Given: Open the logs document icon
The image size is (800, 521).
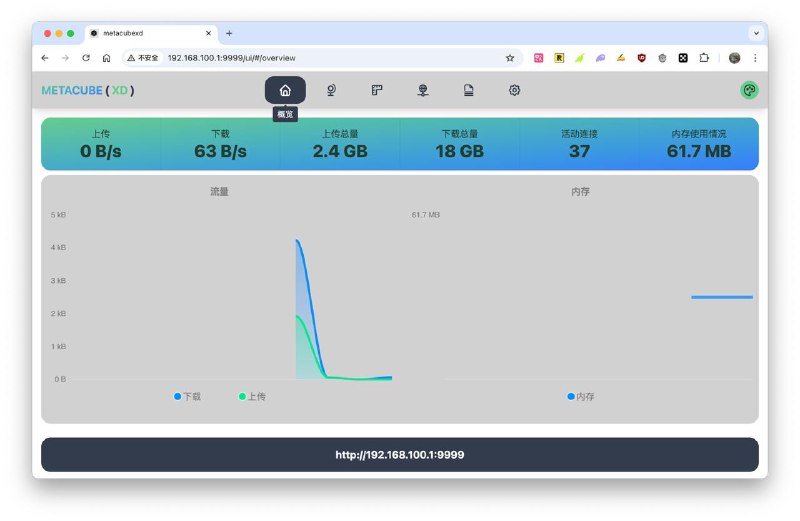Looking at the screenshot, I should coord(468,90).
